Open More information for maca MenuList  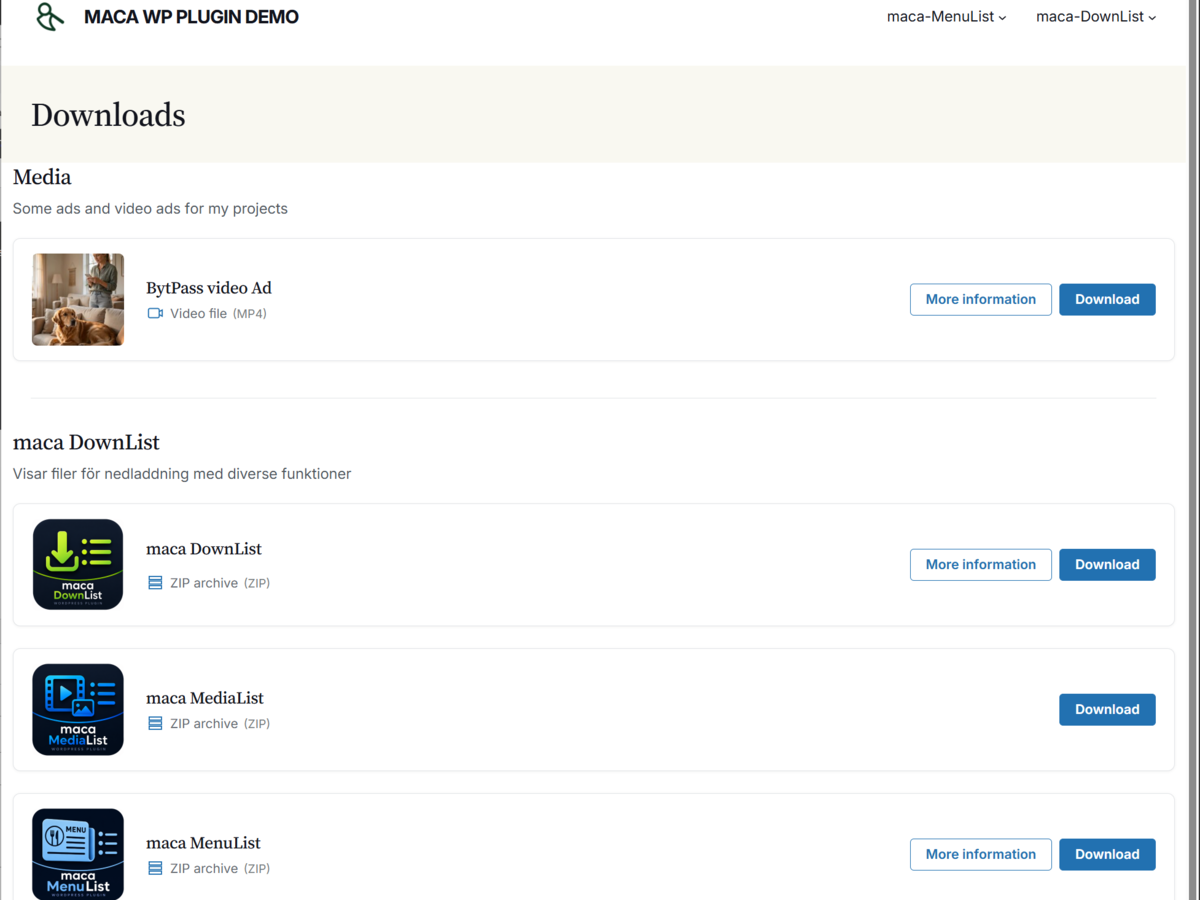click(x=980, y=854)
